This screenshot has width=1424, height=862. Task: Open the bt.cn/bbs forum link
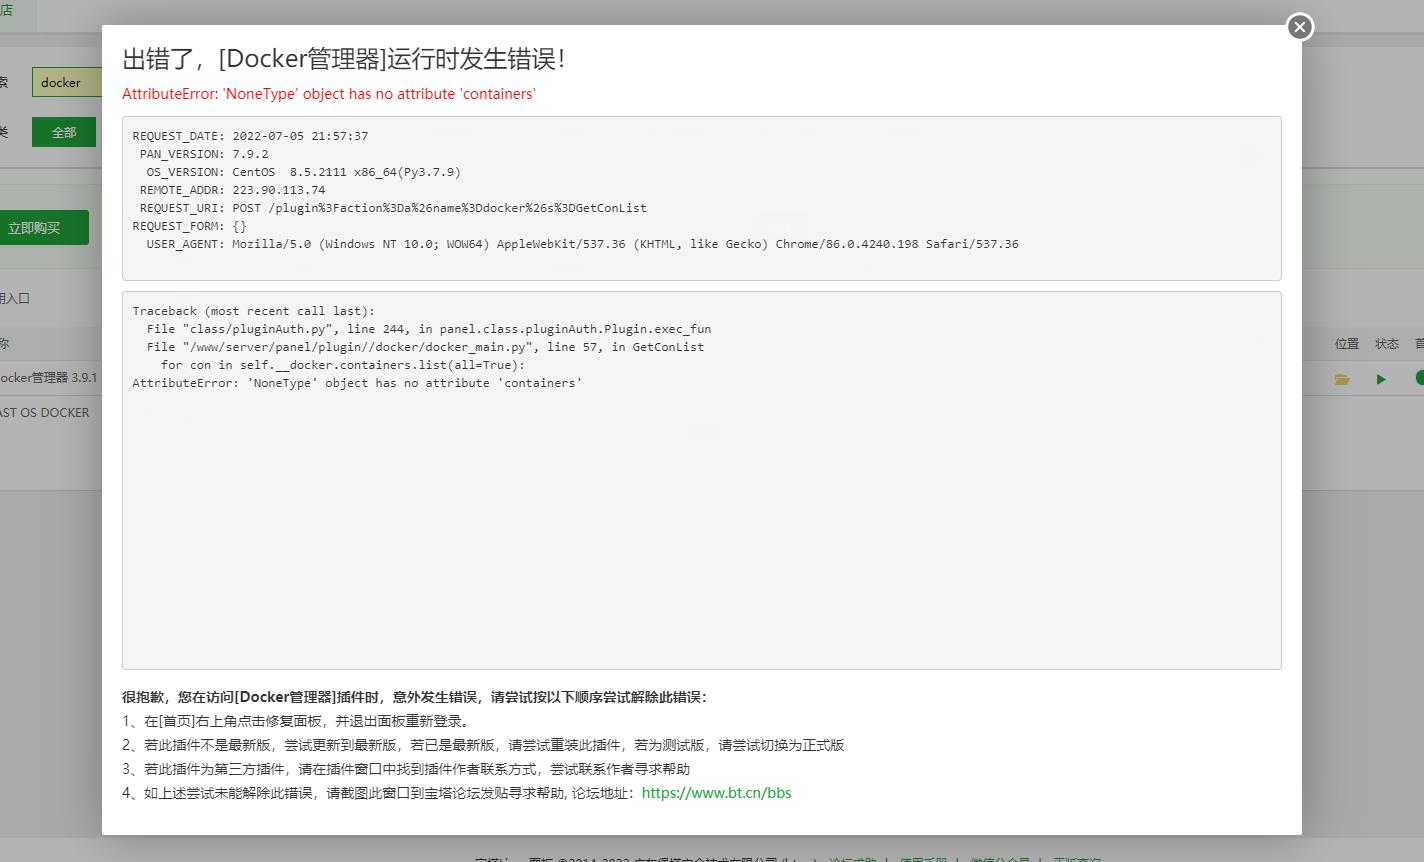[716, 793]
